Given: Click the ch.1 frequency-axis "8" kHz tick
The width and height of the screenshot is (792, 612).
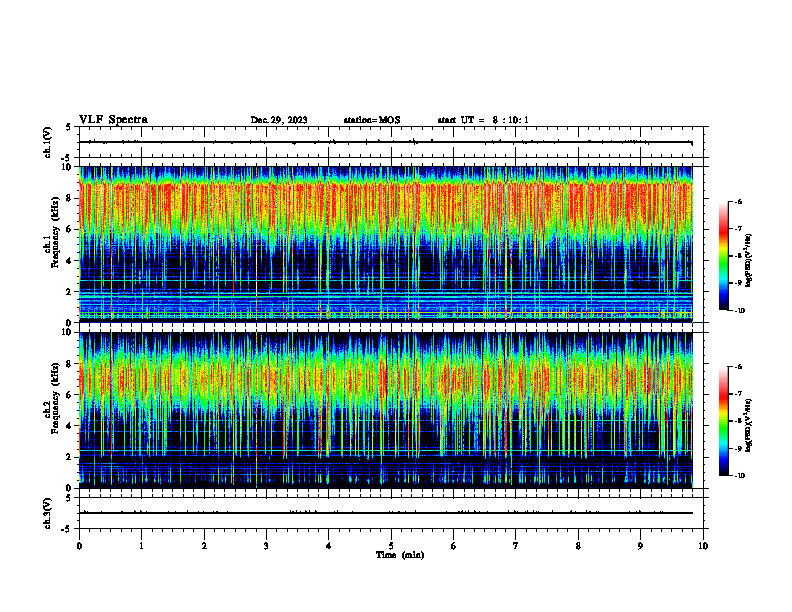Looking at the screenshot, I should (x=69, y=198).
